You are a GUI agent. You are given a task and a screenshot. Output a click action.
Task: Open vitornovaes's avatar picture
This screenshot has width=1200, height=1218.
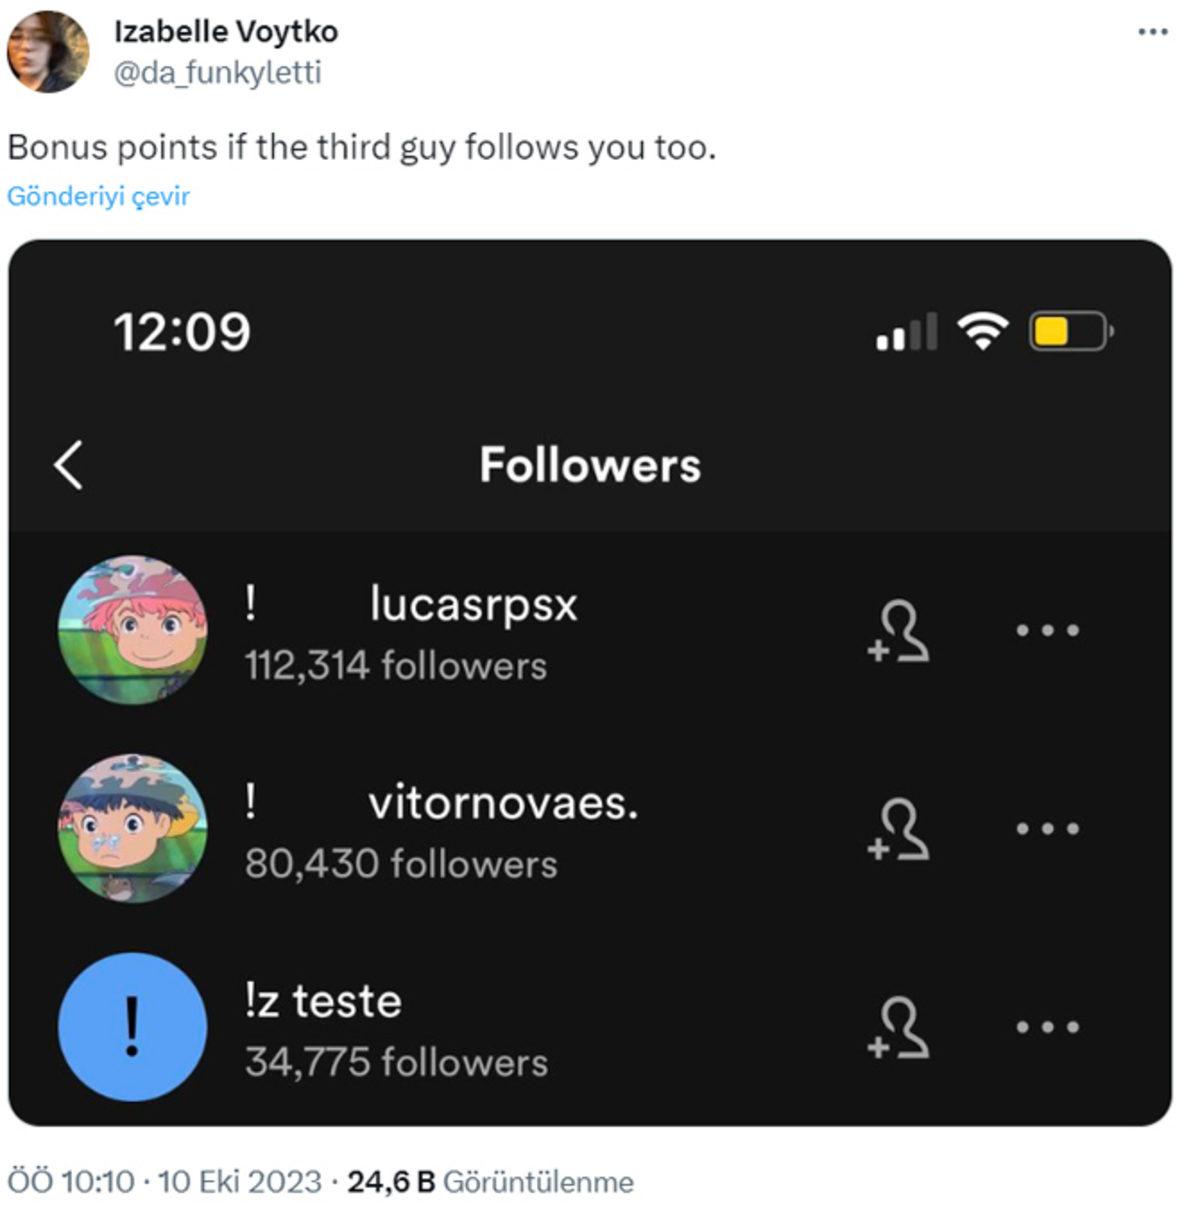click(x=133, y=828)
